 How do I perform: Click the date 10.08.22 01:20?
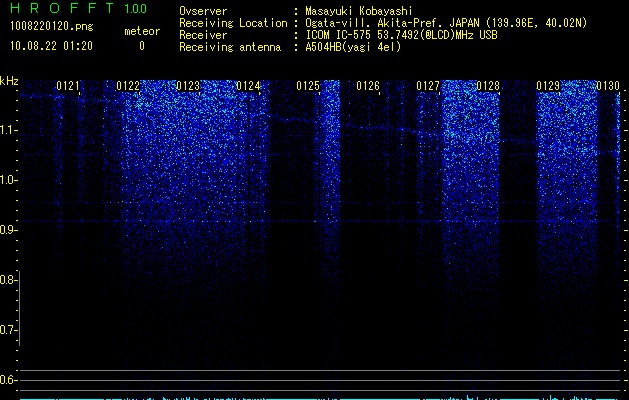point(51,46)
